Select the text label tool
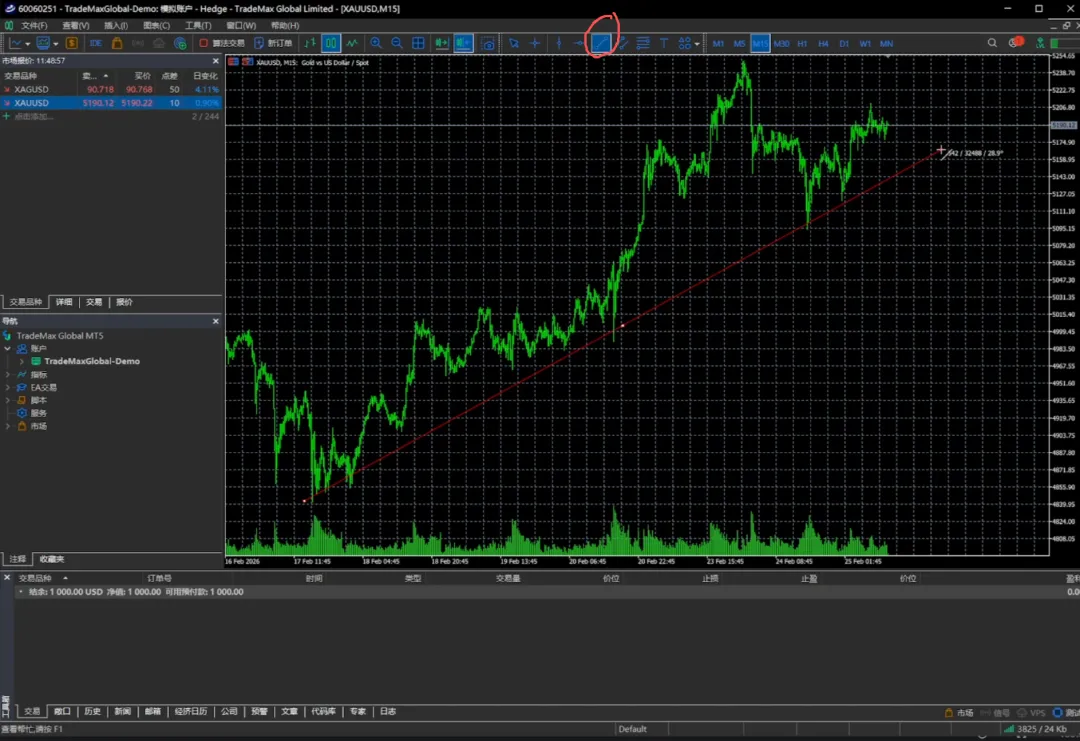Image resolution: width=1080 pixels, height=741 pixels. click(663, 43)
